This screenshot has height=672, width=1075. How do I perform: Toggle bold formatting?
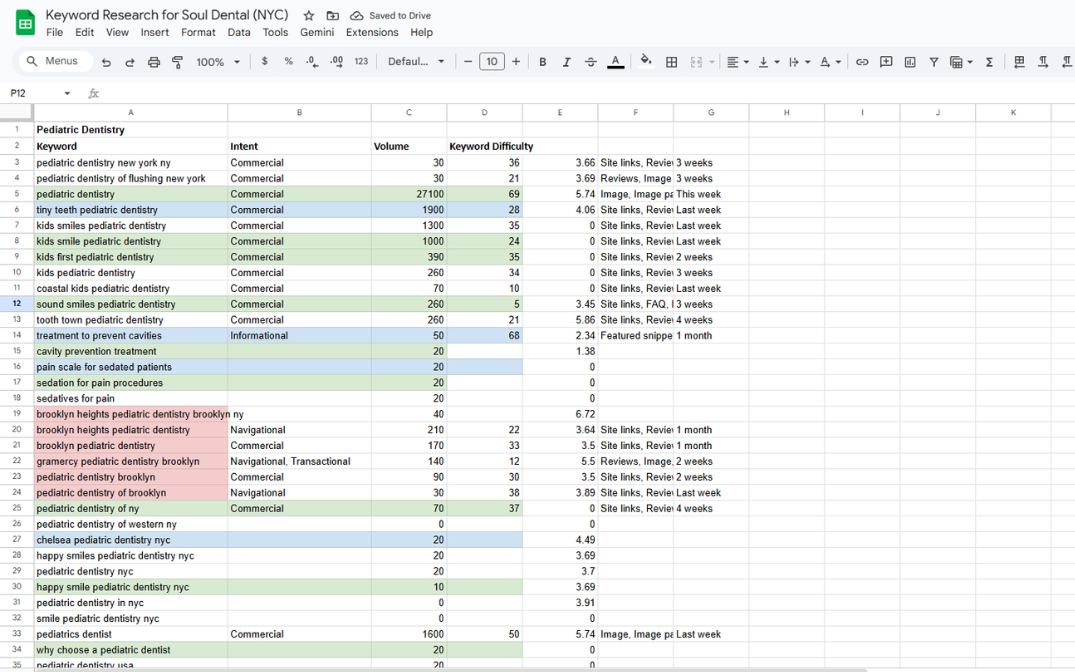click(x=543, y=62)
